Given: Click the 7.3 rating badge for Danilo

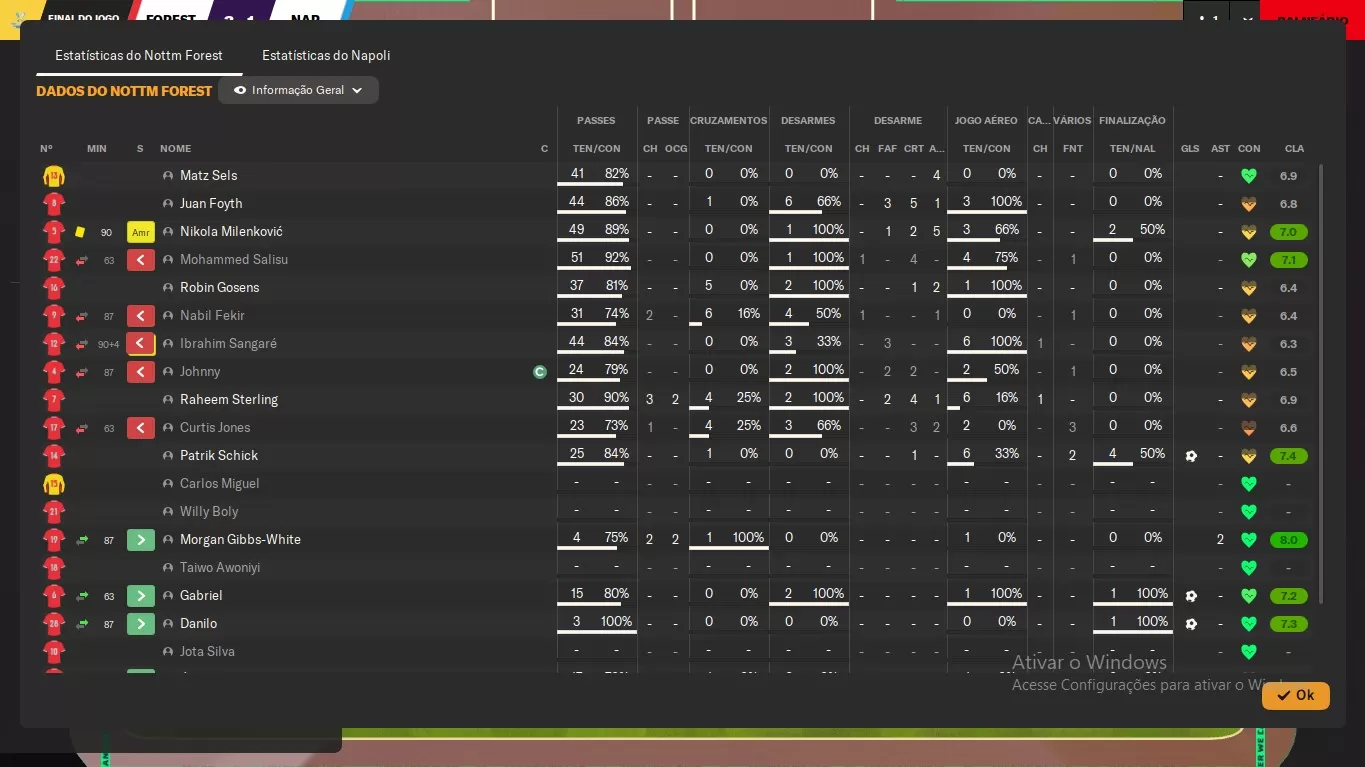Looking at the screenshot, I should click(x=1288, y=624).
